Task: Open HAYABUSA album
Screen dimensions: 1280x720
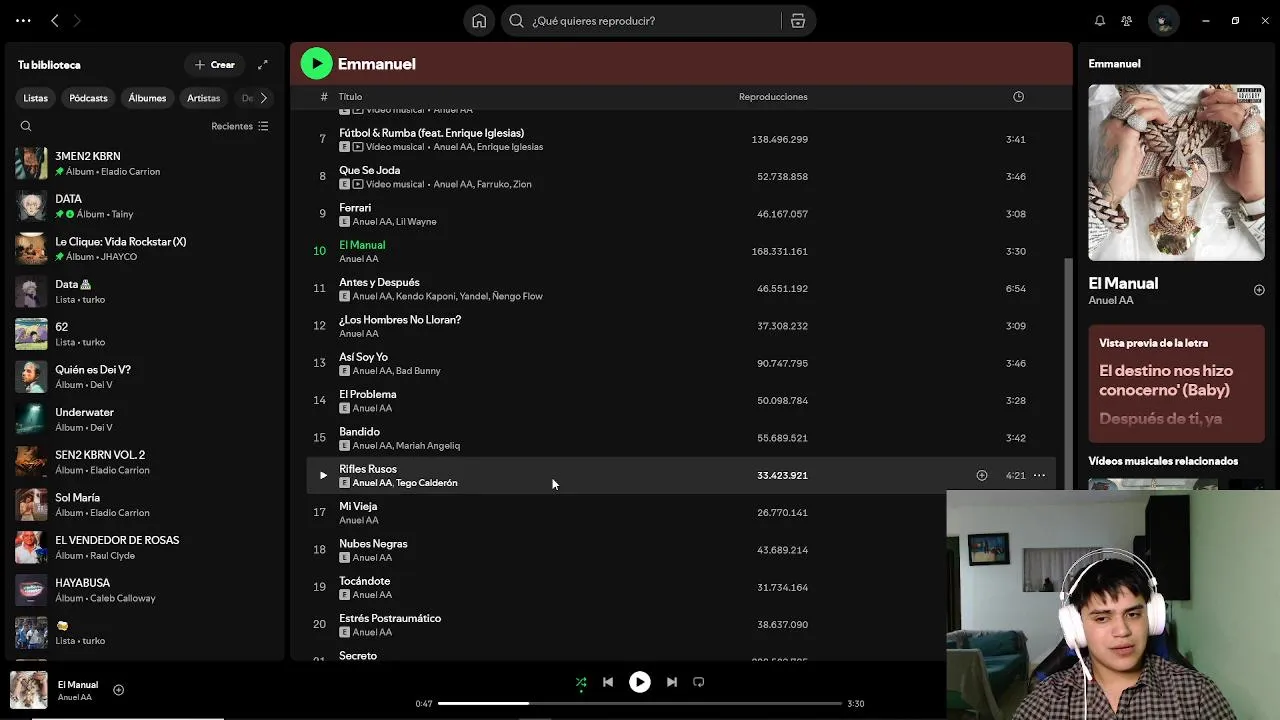Action: (x=145, y=590)
